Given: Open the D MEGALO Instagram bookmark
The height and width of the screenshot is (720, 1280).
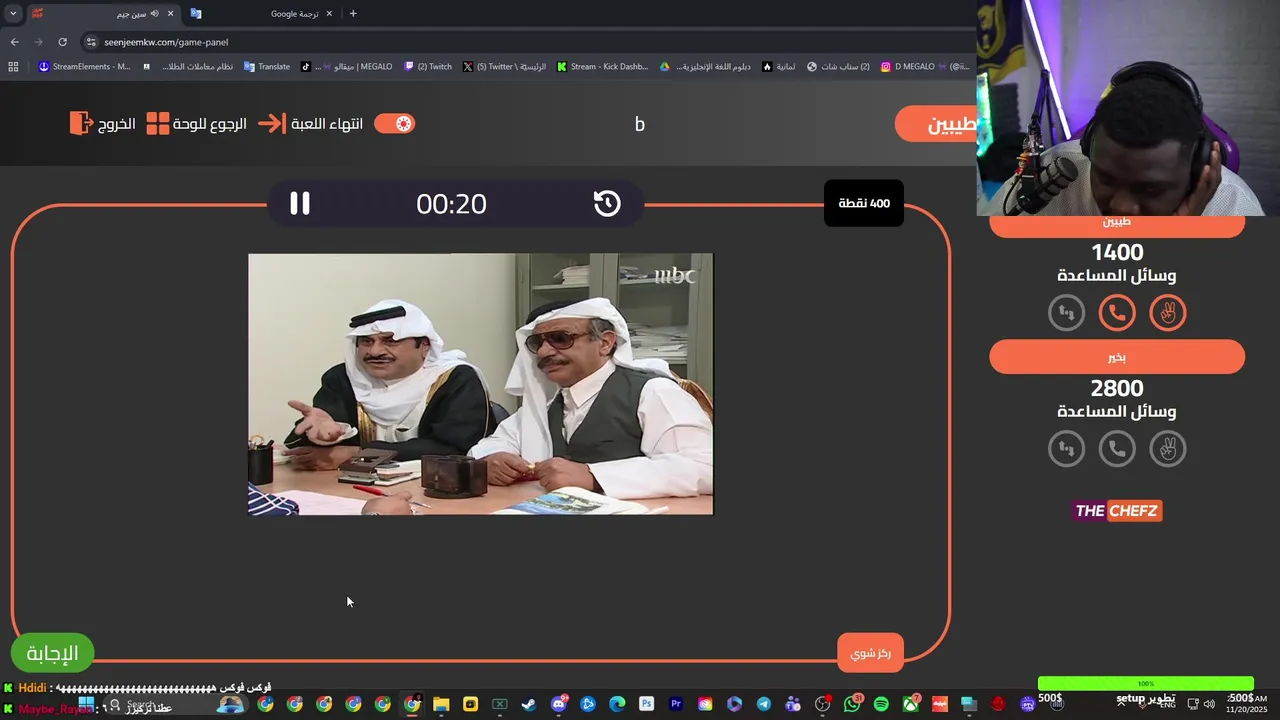Looking at the screenshot, I should (x=925, y=67).
